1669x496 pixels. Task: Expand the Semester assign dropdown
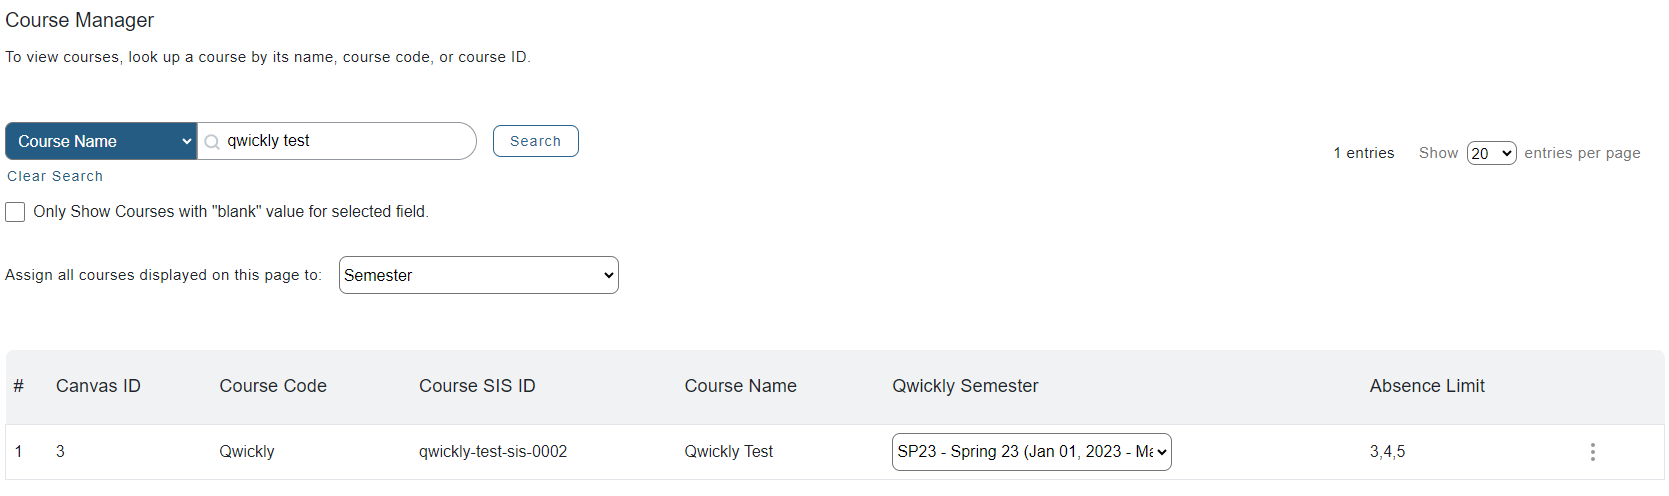tap(479, 275)
